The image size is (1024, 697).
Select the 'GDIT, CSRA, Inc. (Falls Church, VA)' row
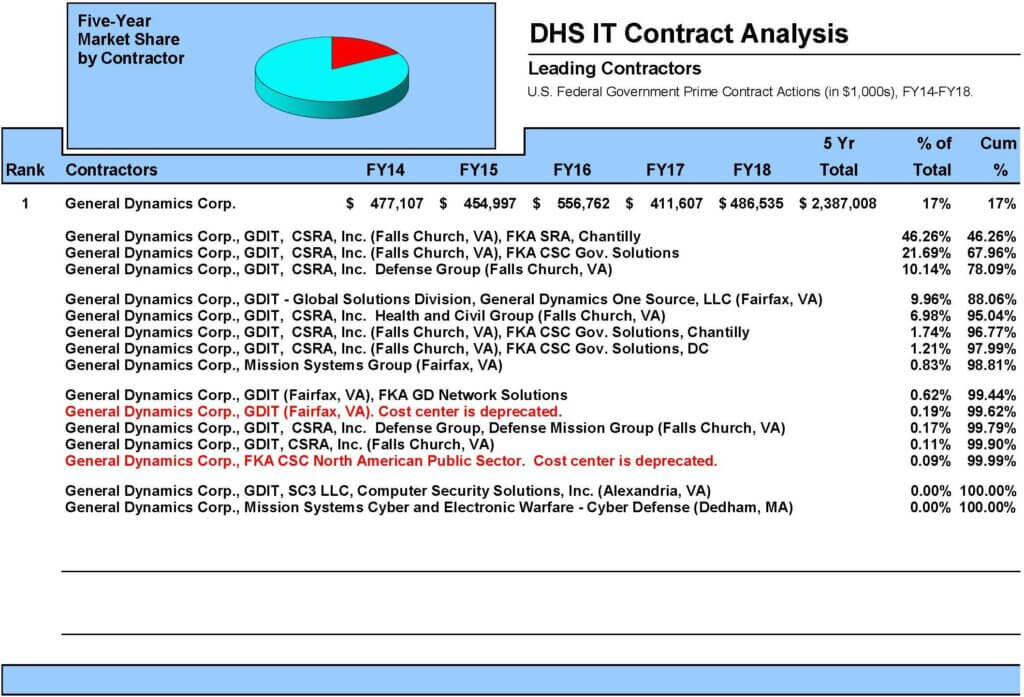click(280, 444)
